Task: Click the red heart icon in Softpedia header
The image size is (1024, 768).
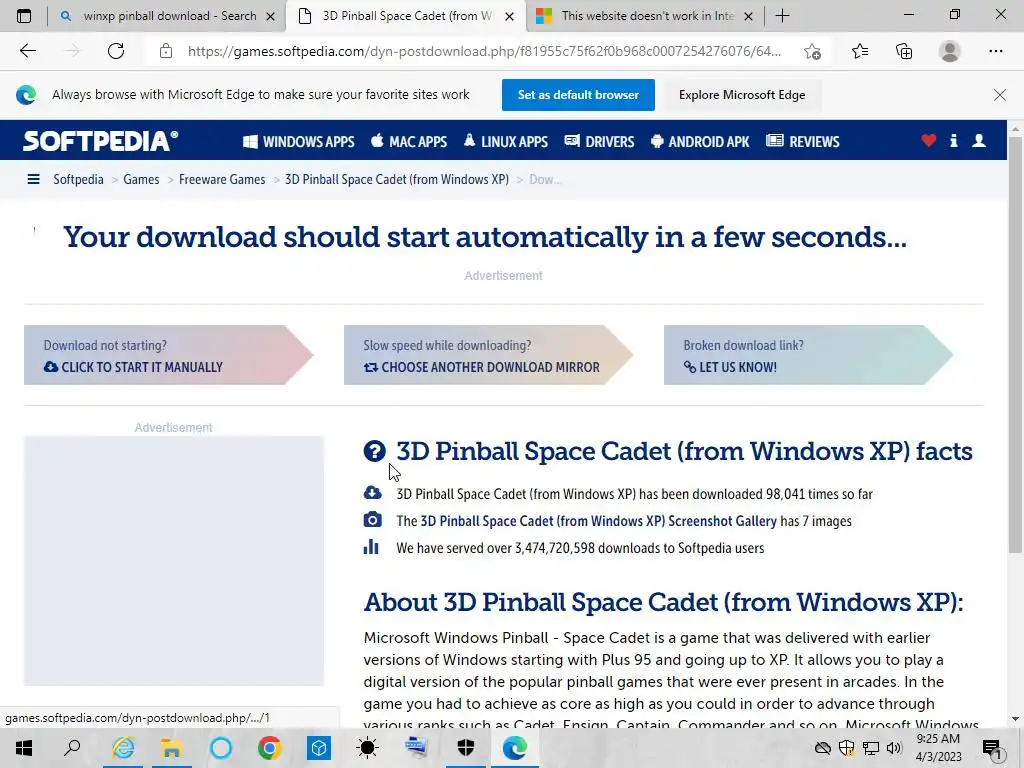Action: (928, 140)
